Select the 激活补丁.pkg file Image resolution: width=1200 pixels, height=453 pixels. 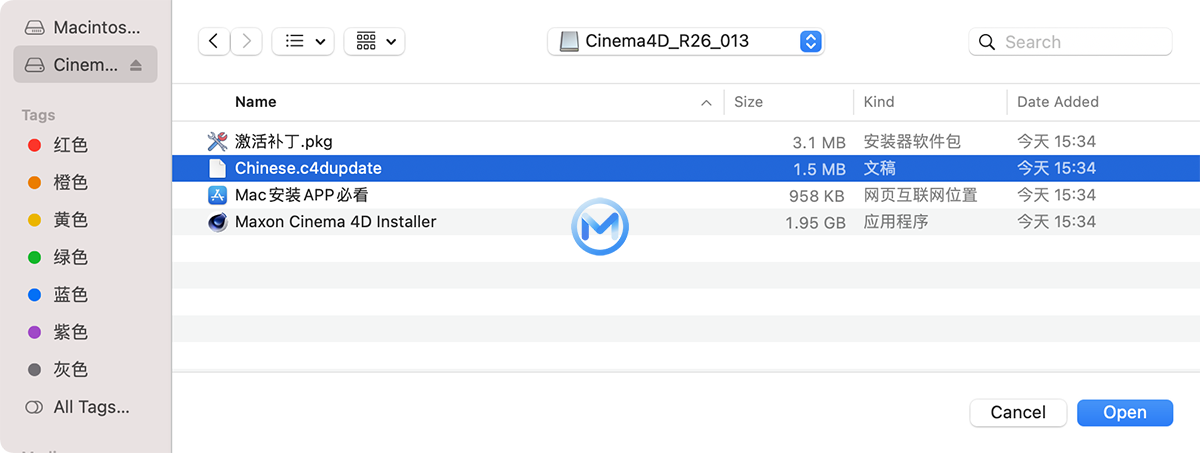tap(686, 142)
